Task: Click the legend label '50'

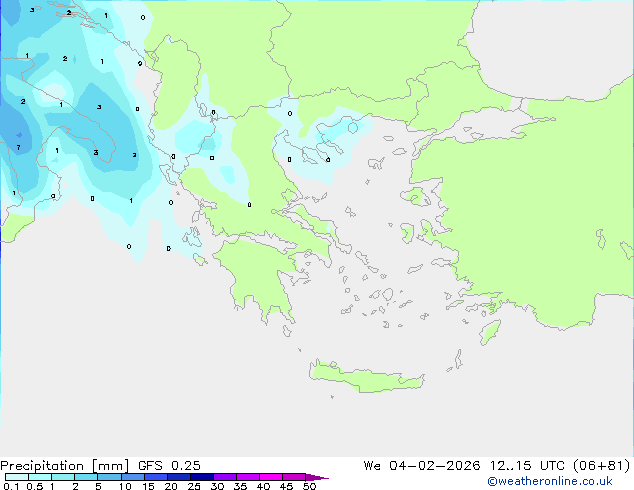Action: [x=309, y=486]
